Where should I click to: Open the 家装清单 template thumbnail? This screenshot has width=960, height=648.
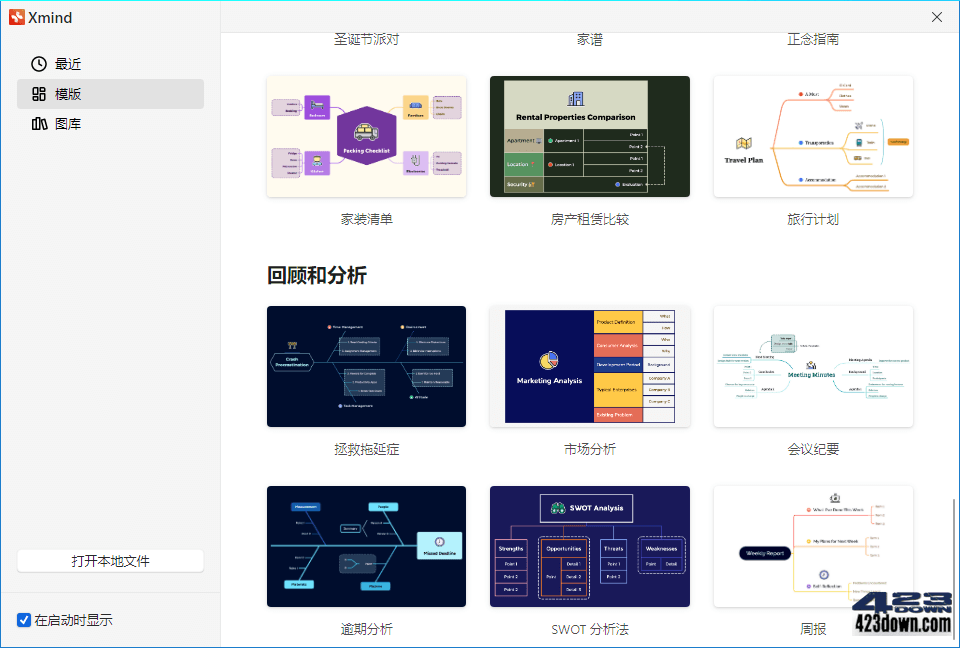tap(366, 136)
